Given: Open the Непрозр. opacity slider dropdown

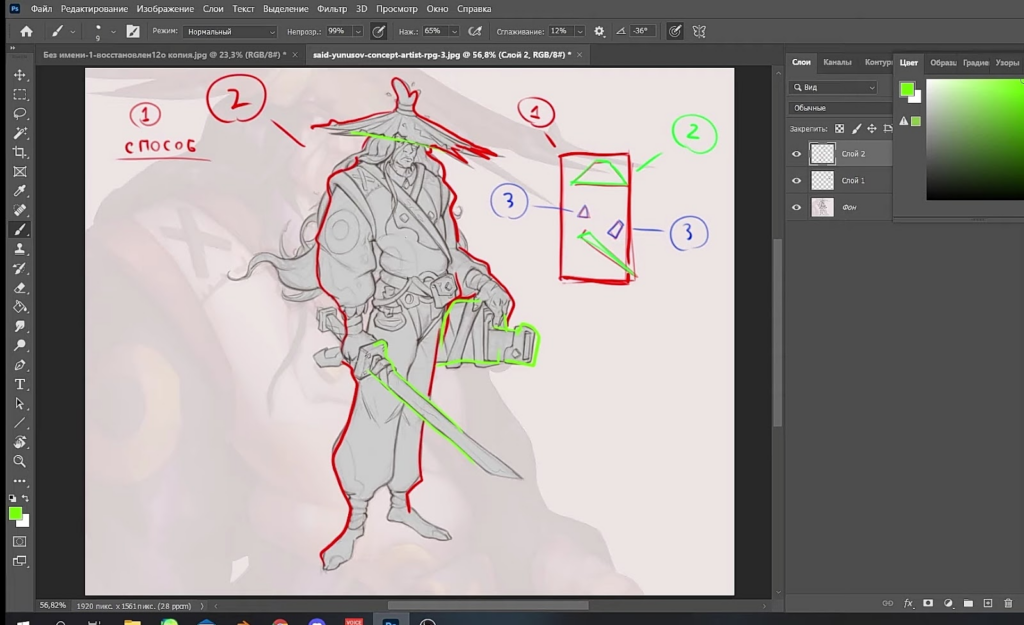Looking at the screenshot, I should click(358, 31).
